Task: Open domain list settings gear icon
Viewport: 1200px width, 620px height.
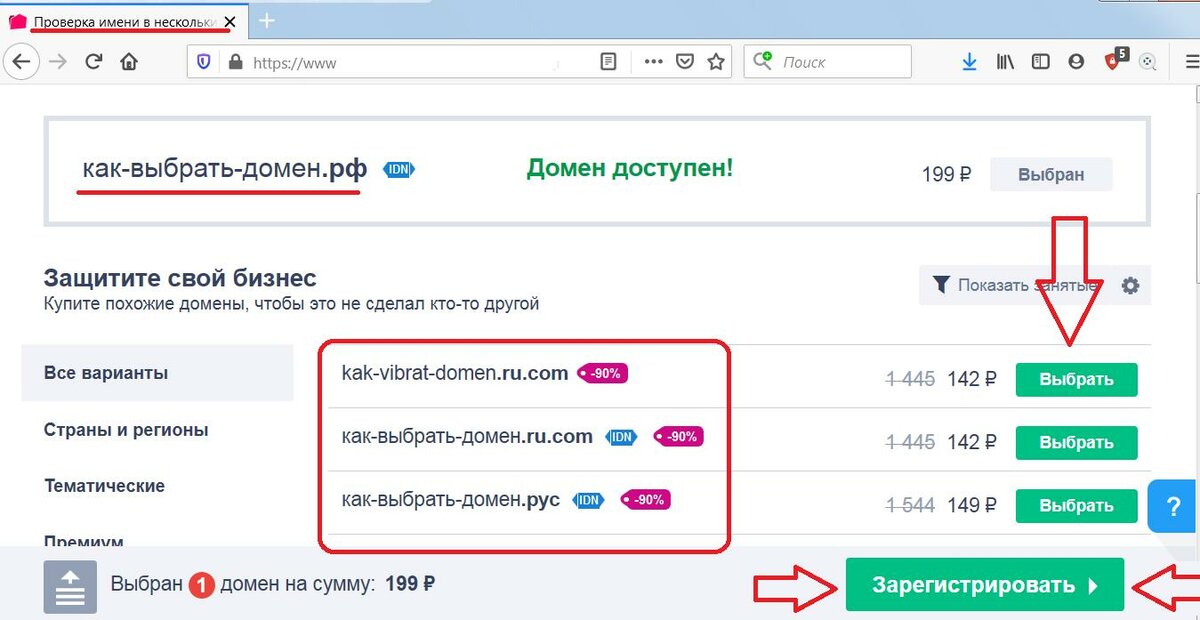Action: (x=1130, y=286)
